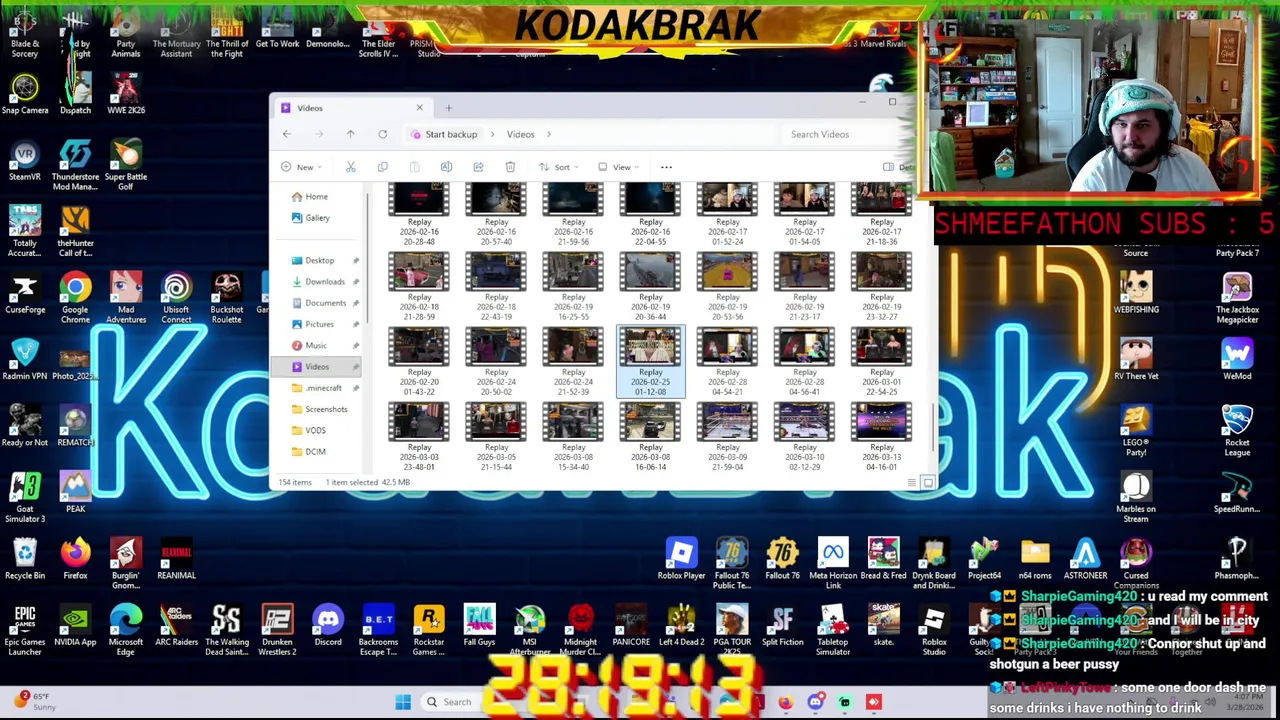Open Firefox desktop shortcut

[75, 559]
